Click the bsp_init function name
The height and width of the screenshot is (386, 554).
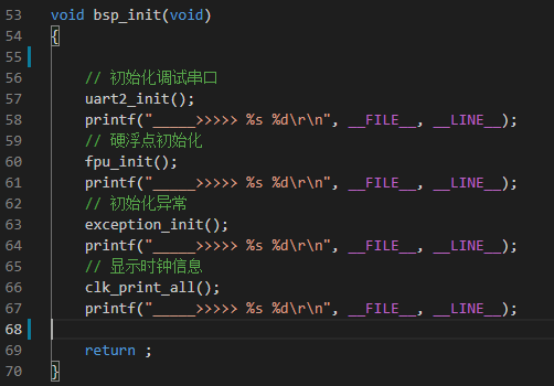coord(127,16)
